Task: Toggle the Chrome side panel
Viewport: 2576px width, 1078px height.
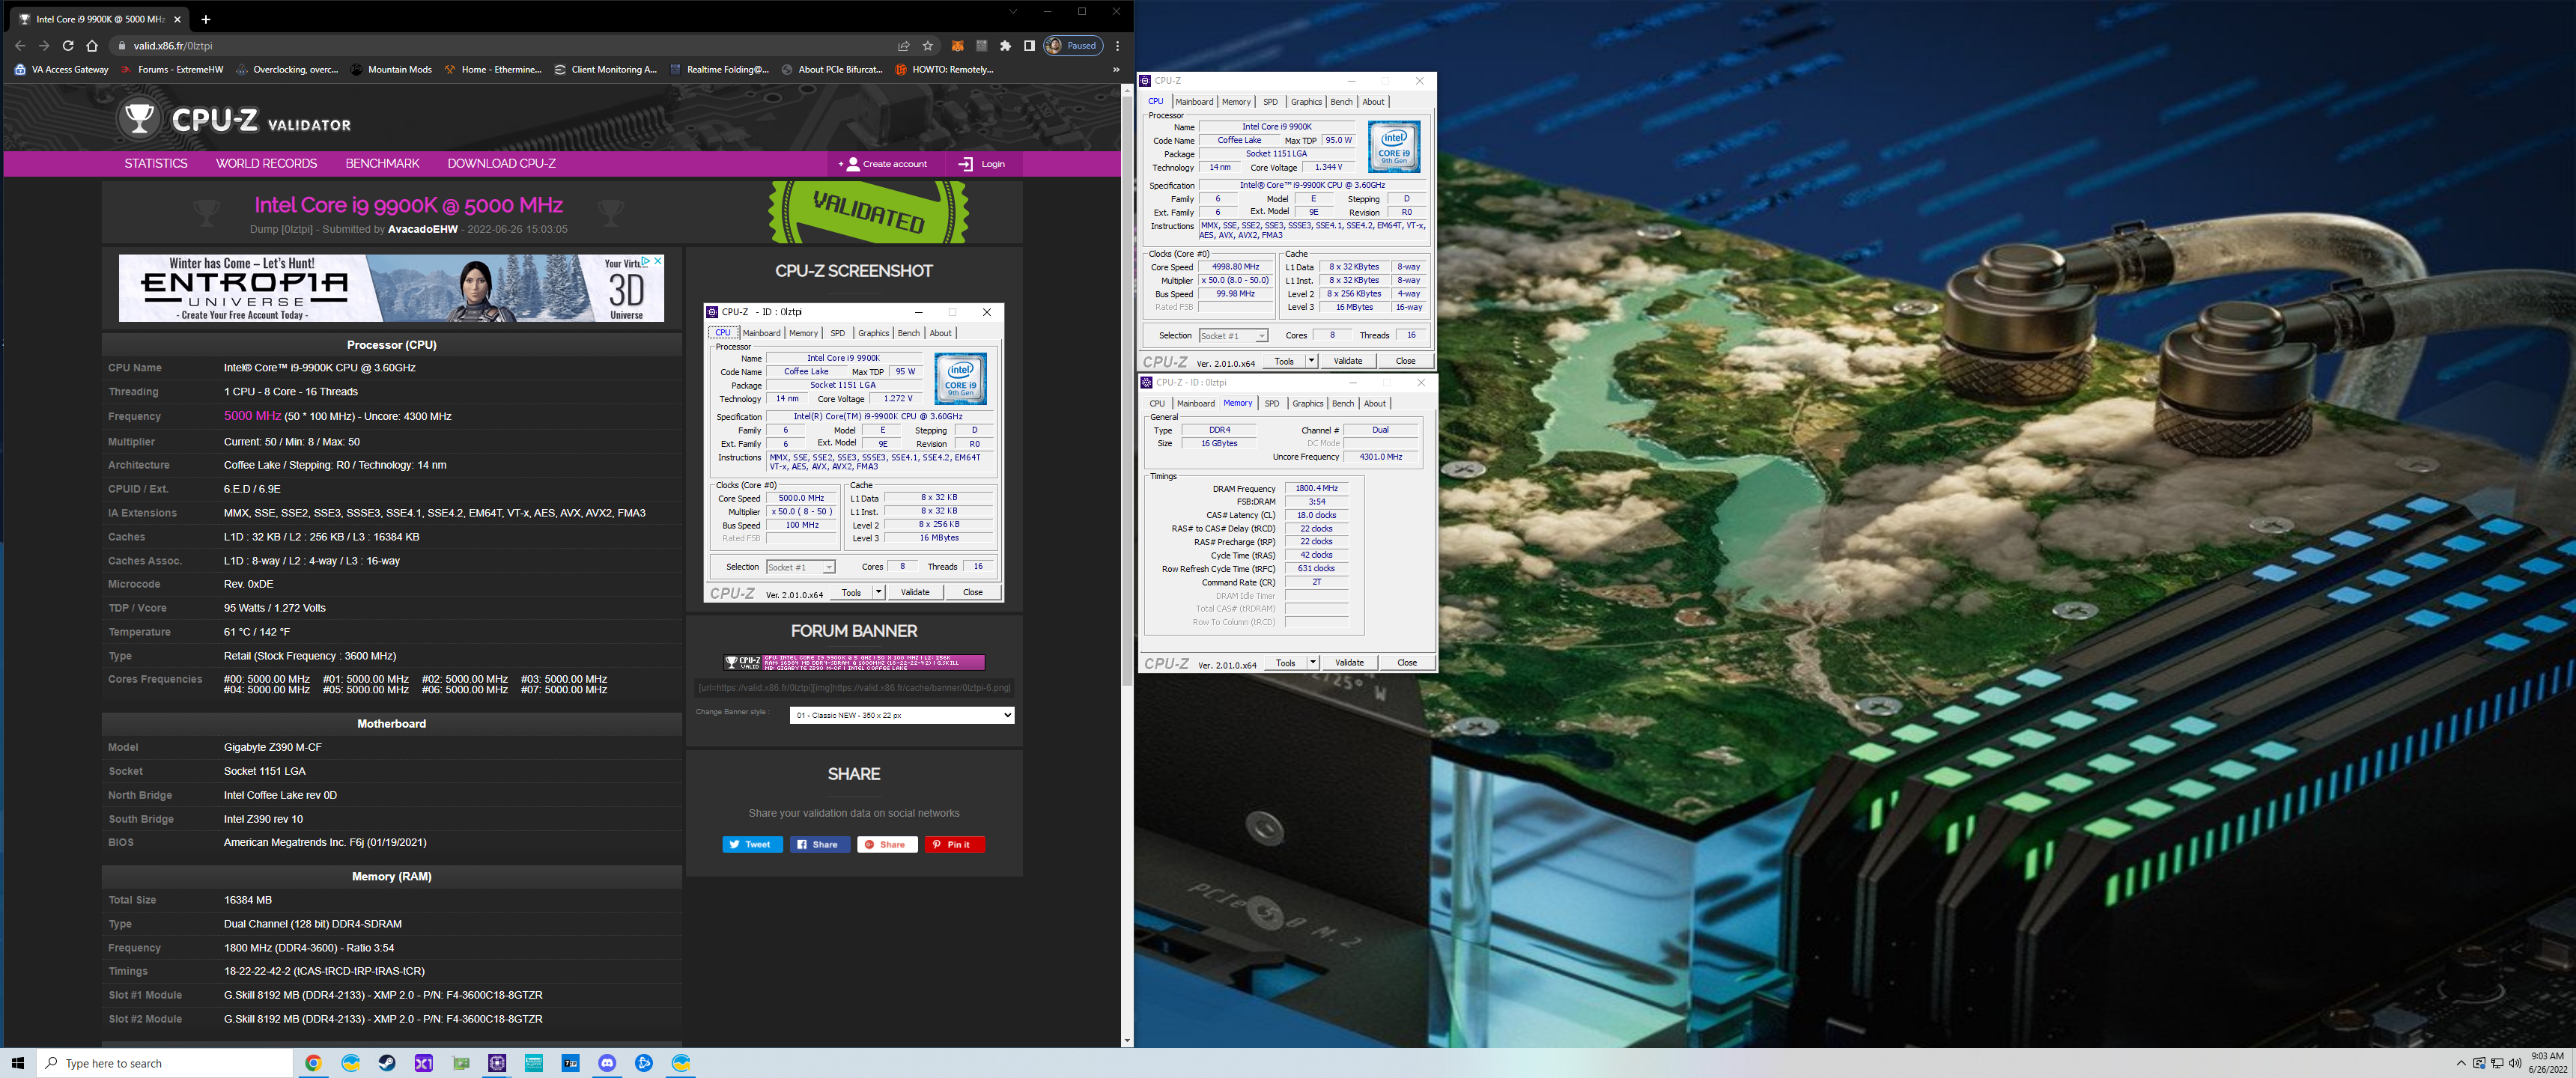Action: (x=1029, y=45)
